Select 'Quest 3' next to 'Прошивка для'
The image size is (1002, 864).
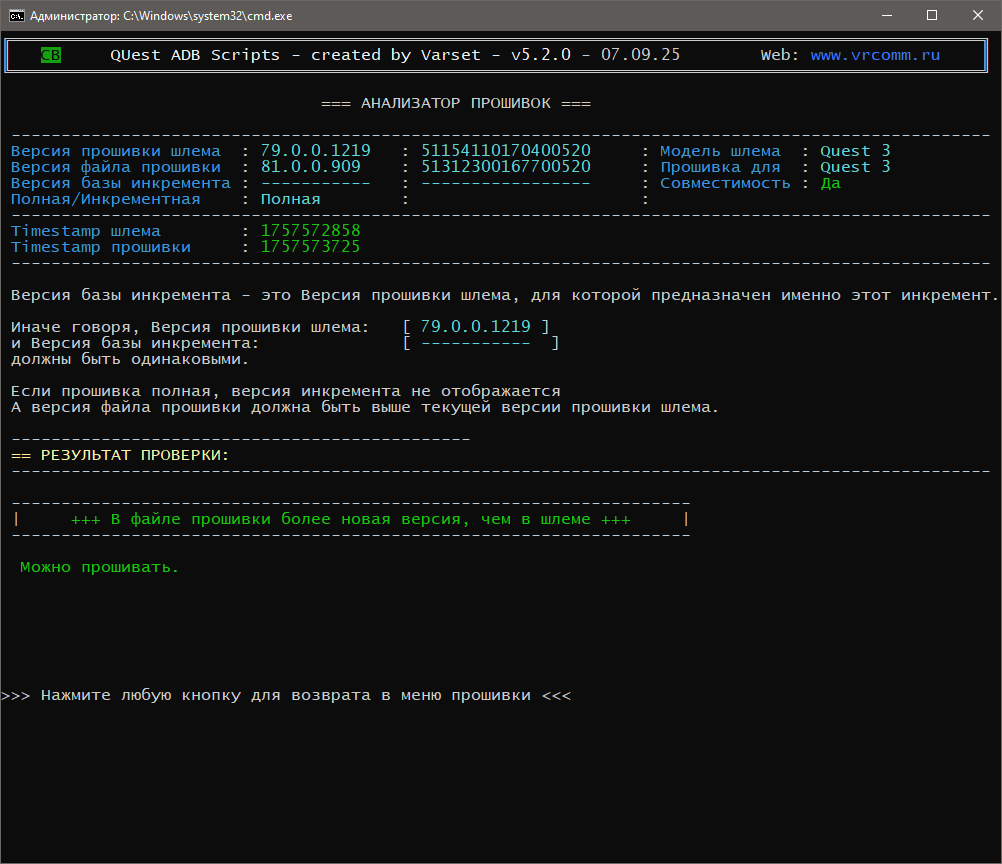coord(855,167)
